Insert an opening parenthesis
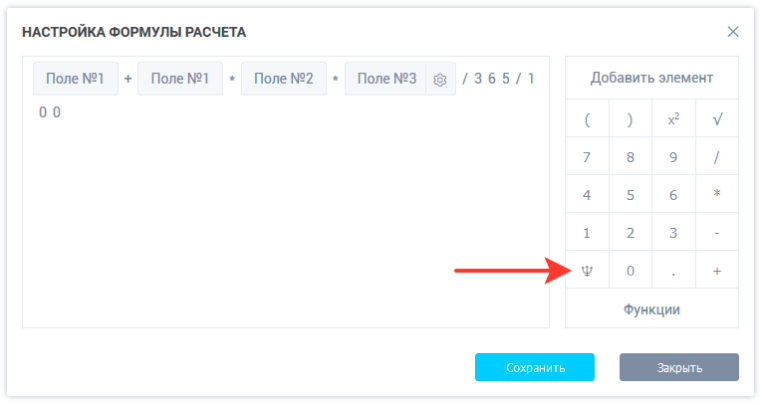Viewport: 760px width, 405px height. pos(587,119)
